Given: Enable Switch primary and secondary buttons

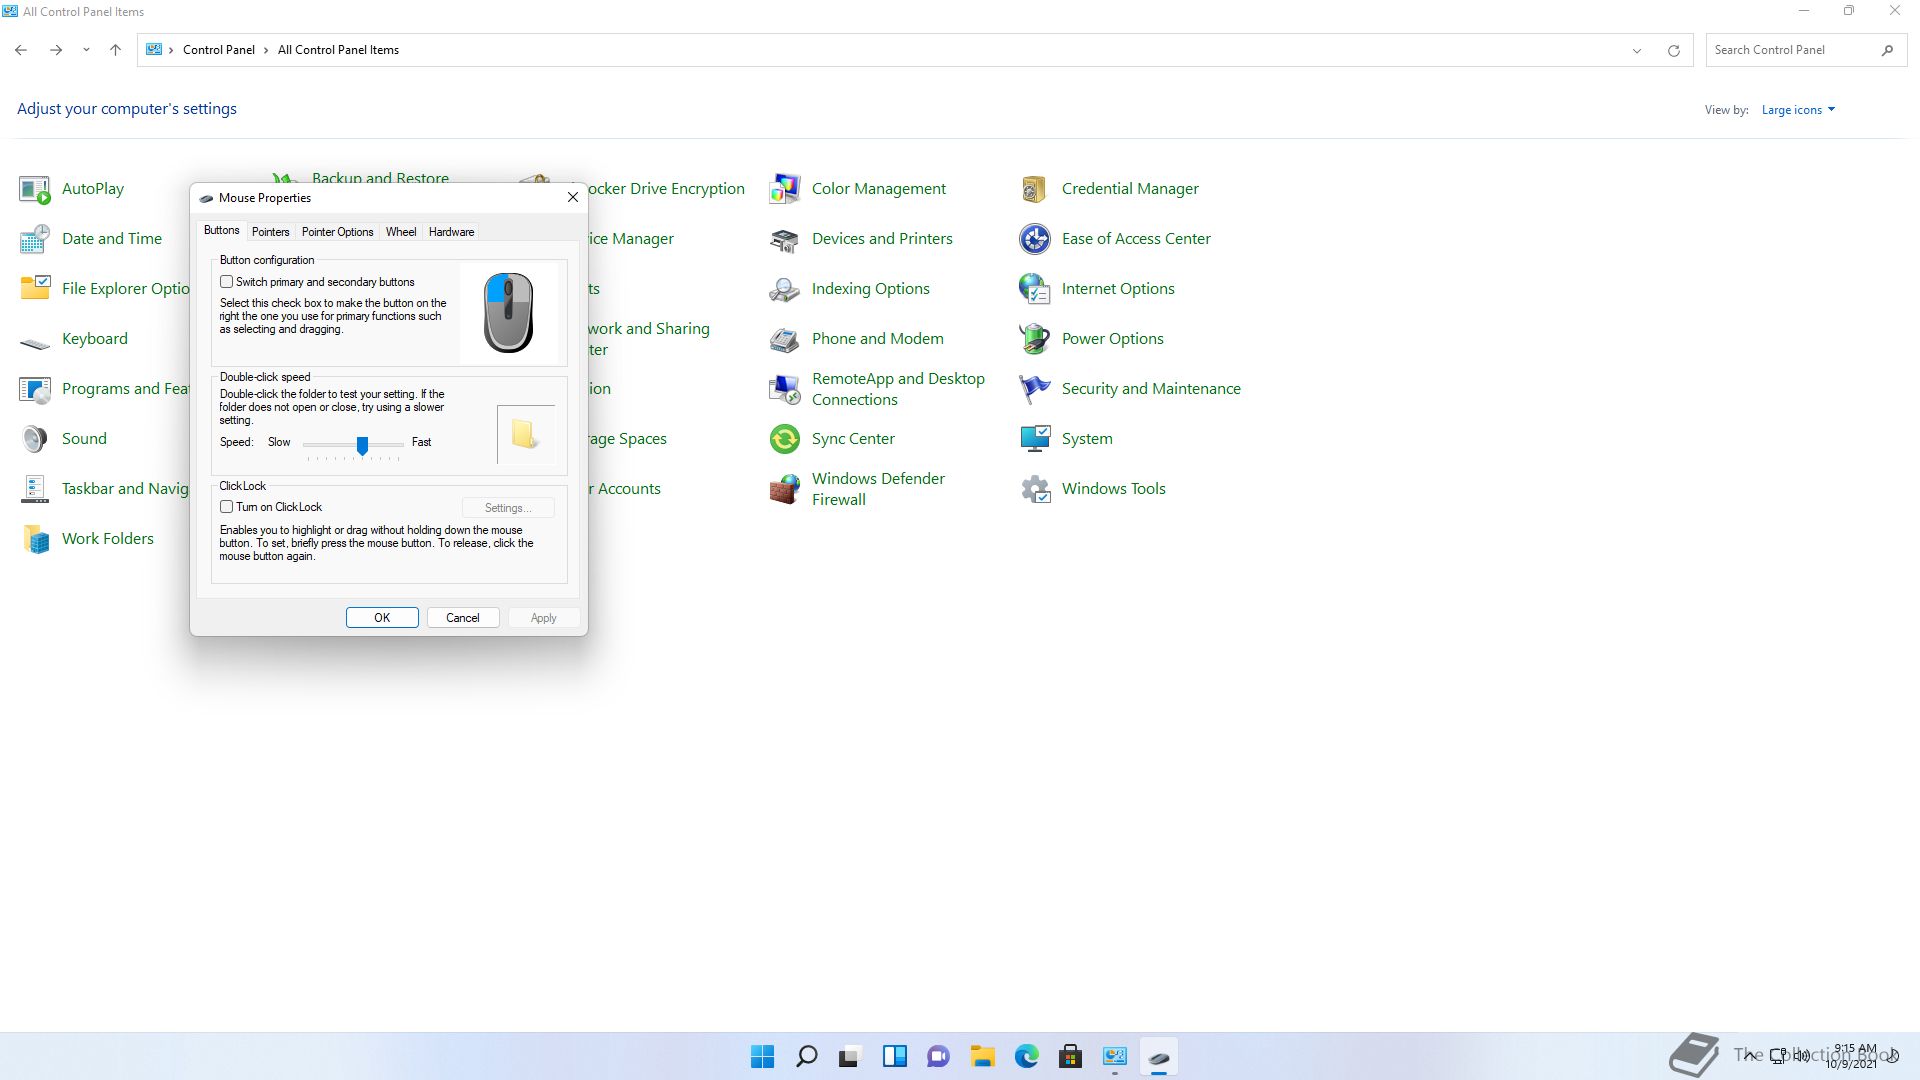Looking at the screenshot, I should coord(227,282).
